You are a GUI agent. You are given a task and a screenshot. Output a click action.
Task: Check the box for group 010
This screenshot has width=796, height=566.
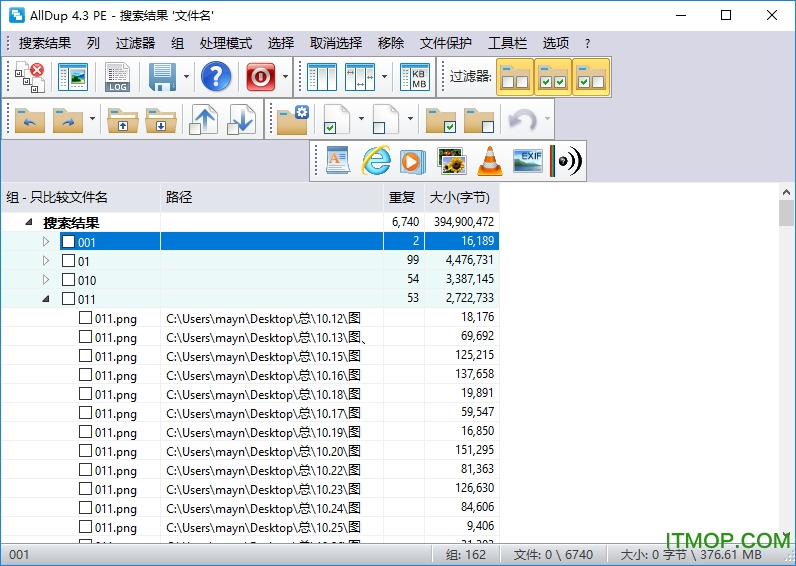click(x=68, y=280)
